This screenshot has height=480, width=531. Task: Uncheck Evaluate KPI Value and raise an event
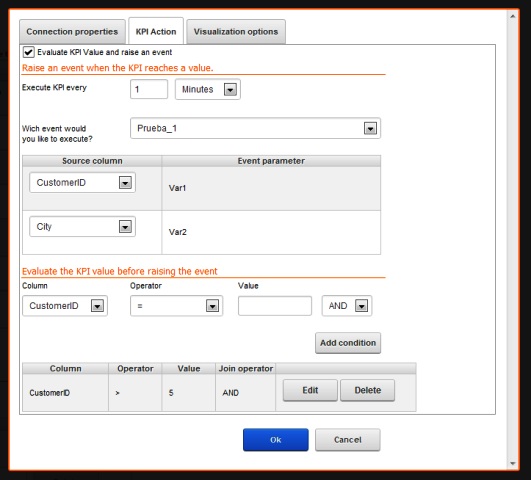[28, 53]
